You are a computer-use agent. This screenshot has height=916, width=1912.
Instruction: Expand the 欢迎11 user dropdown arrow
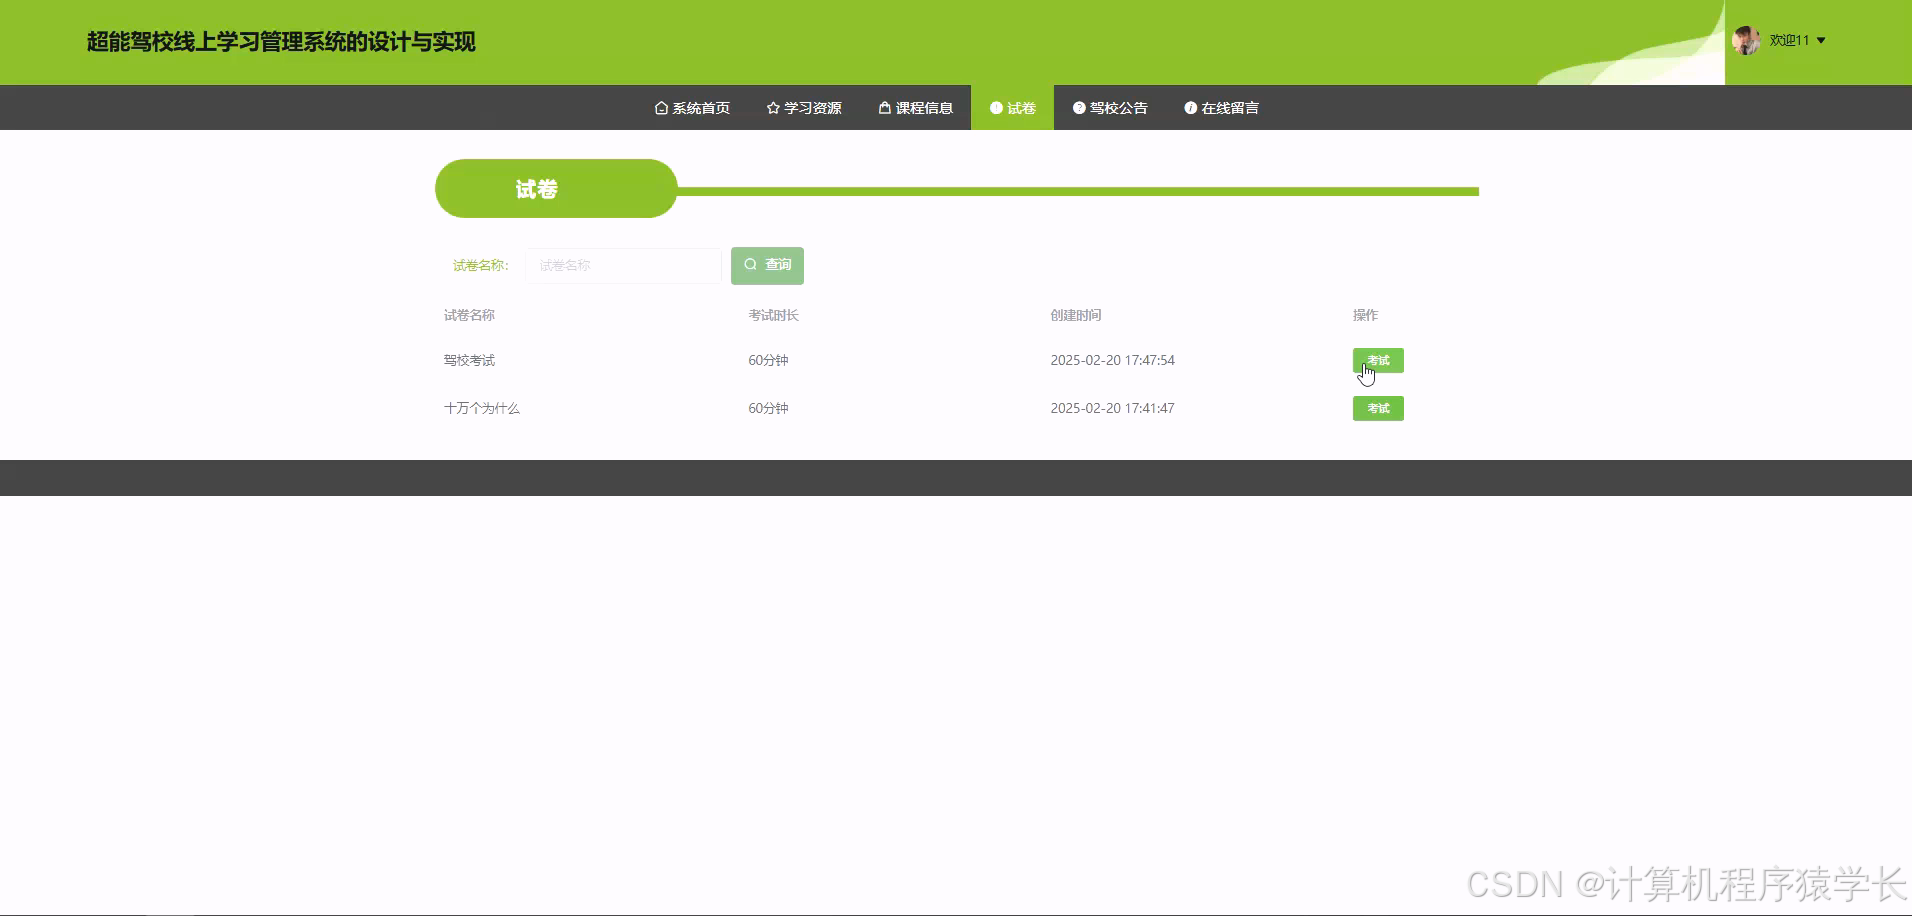[1821, 41]
